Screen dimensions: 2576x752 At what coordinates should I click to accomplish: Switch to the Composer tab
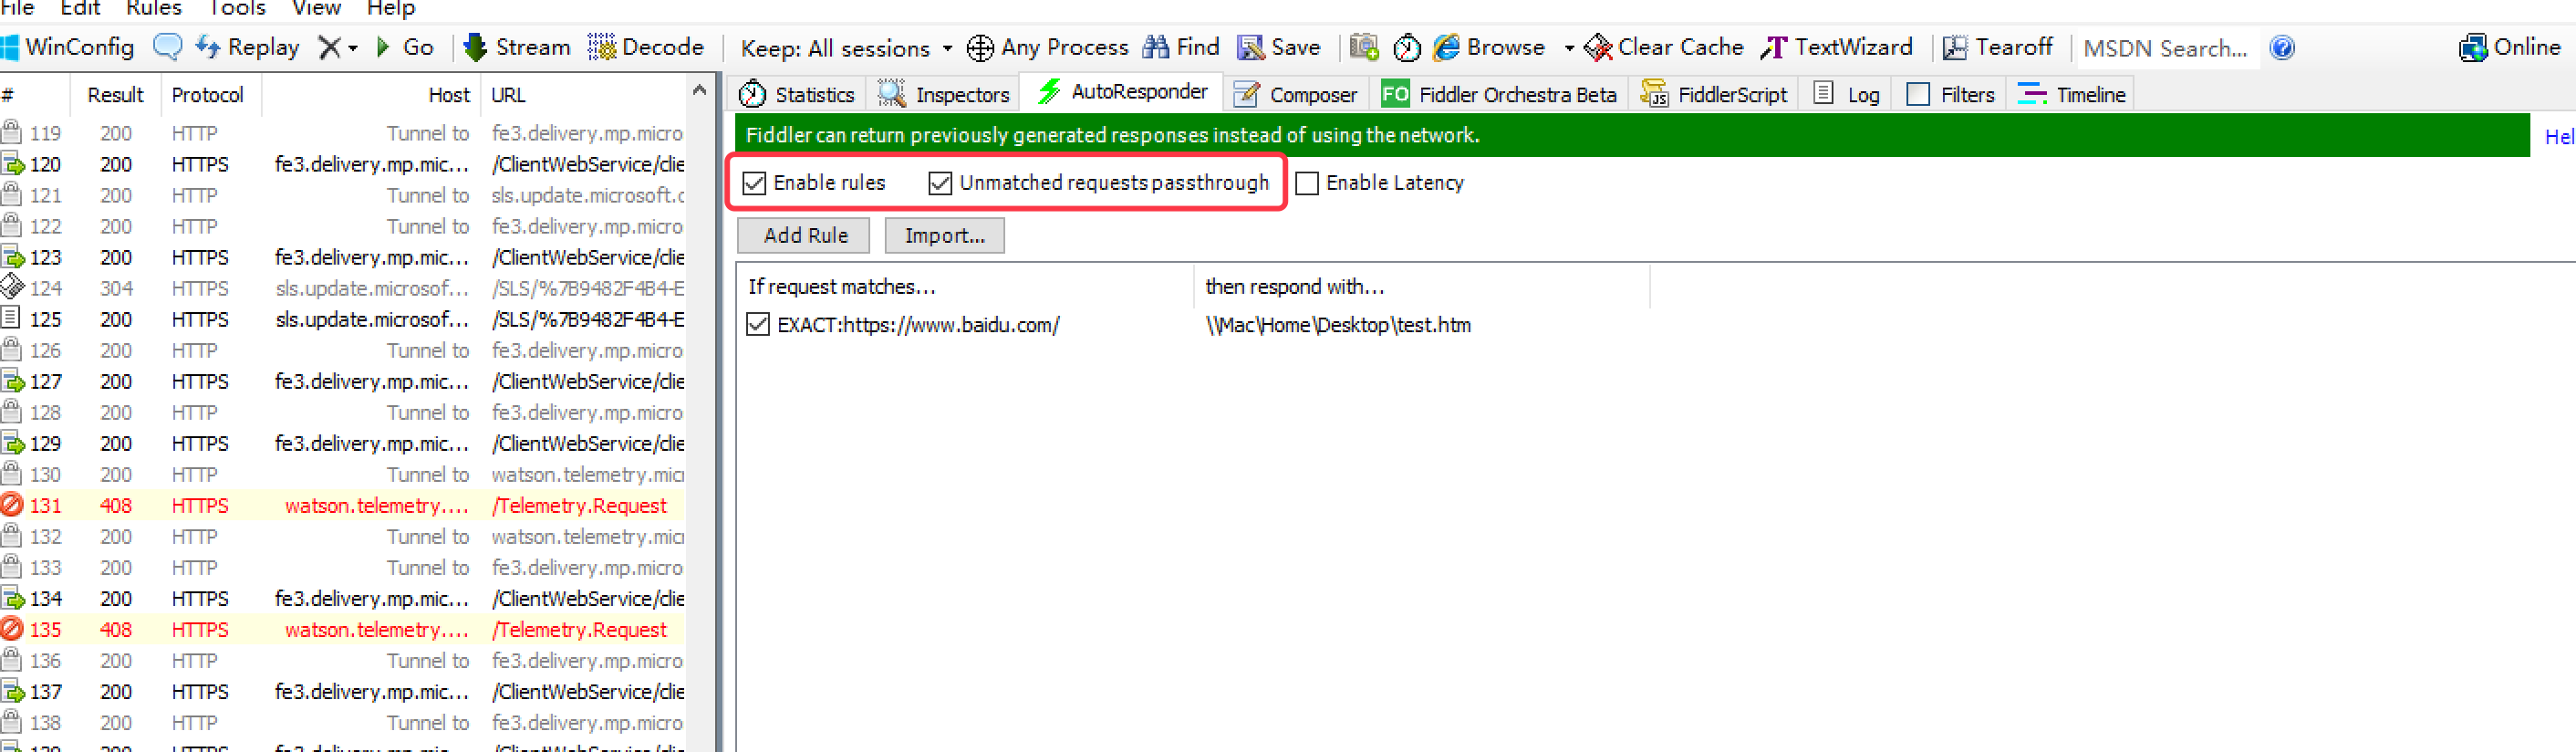click(1295, 94)
